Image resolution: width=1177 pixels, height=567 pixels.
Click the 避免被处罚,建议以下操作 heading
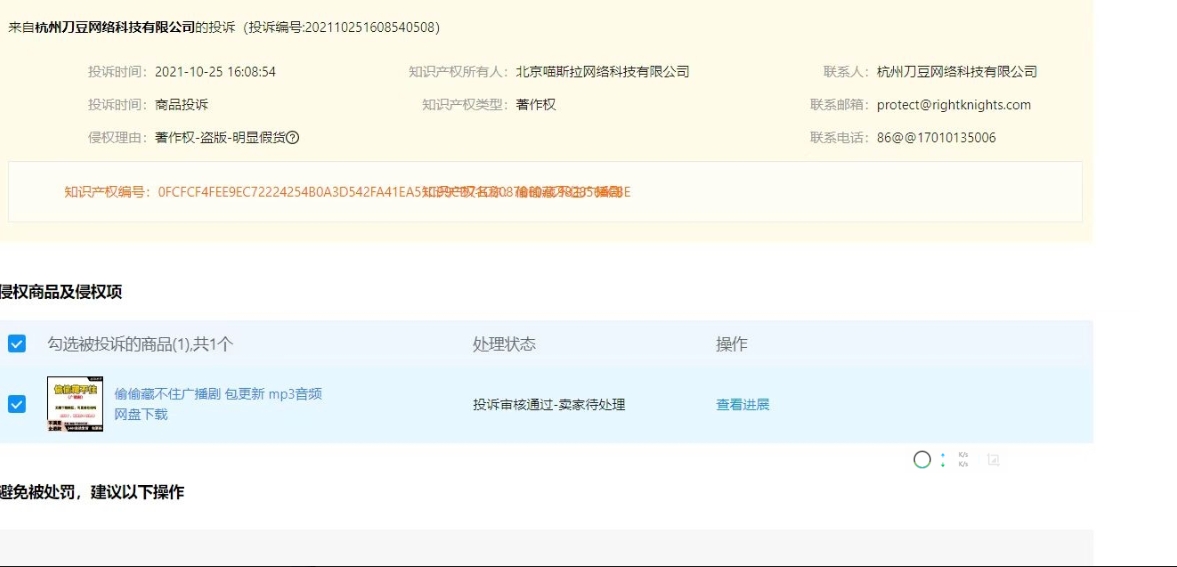click(x=91, y=492)
